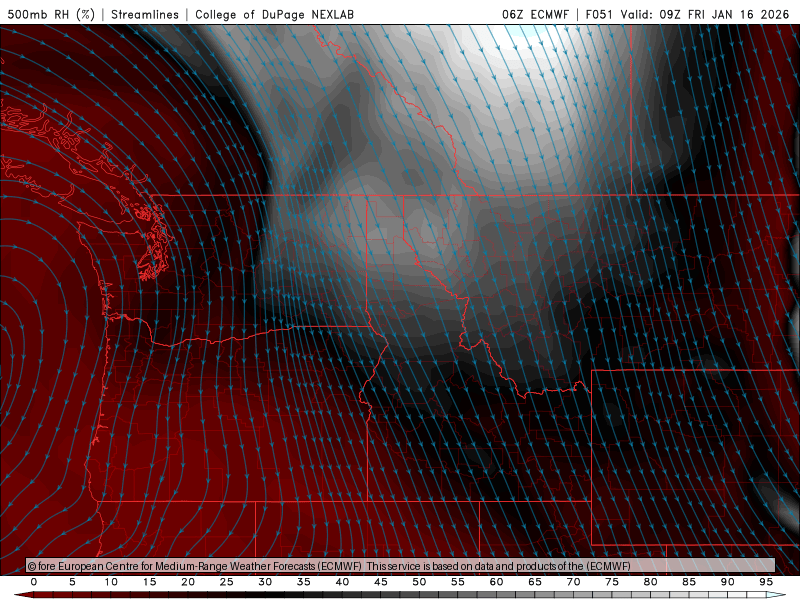This screenshot has width=800, height=600.
Task: Click the color scale label '95'
Action: [766, 582]
